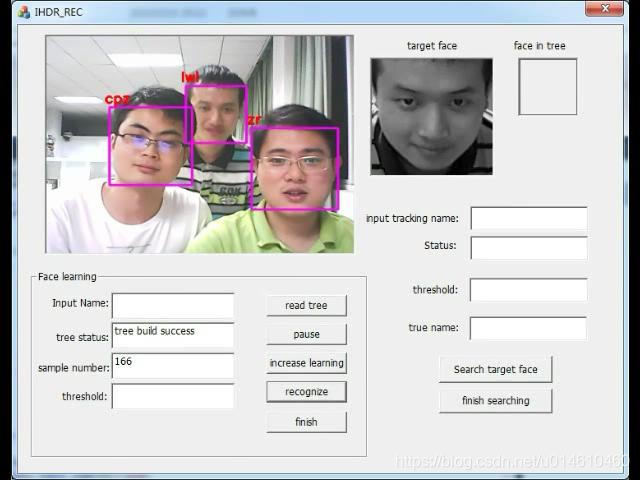Click the 'tree status:' label
Screen dimensions: 640x480
click(82, 338)
